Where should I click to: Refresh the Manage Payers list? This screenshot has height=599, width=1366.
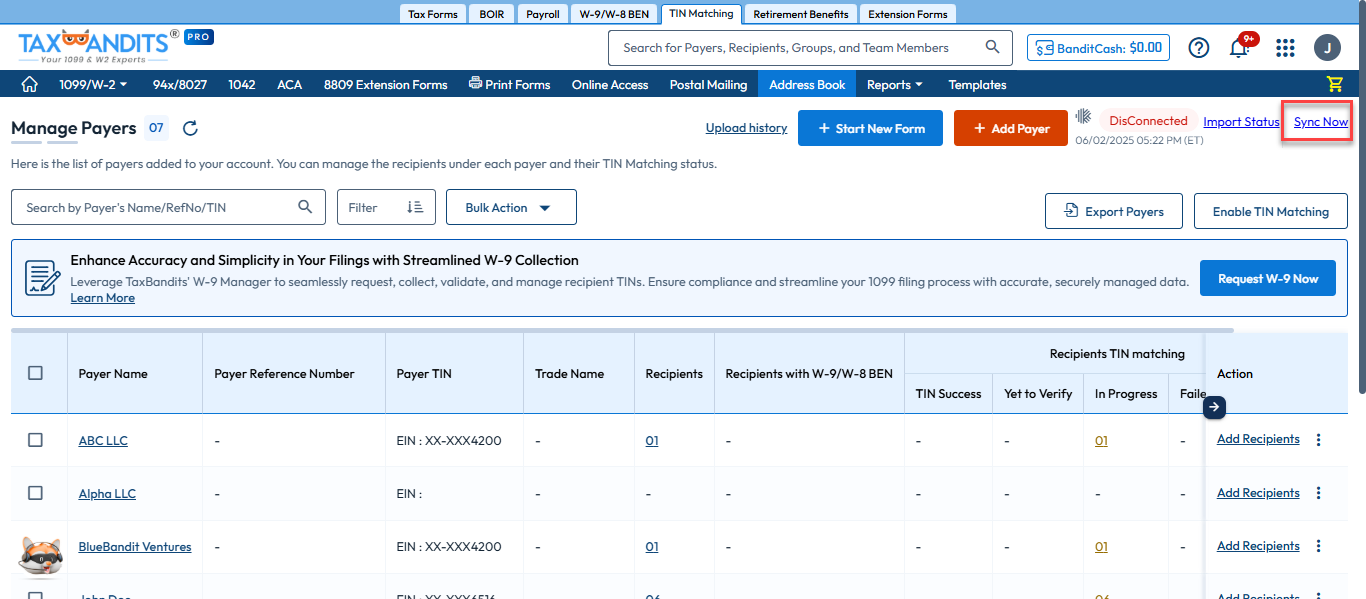191,128
